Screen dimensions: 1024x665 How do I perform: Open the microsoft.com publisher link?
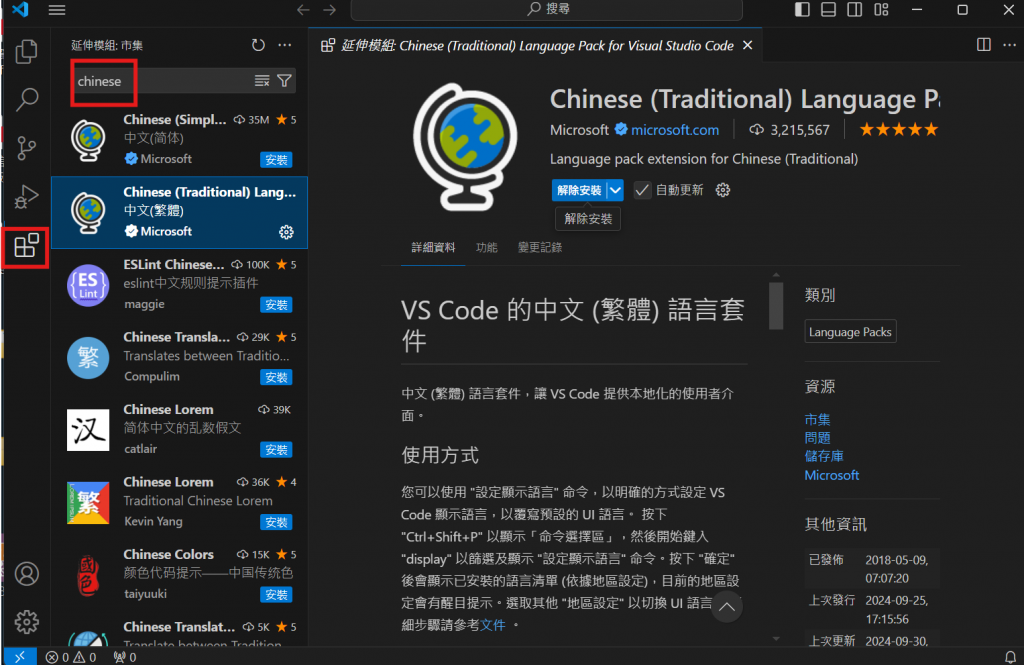[x=675, y=130]
